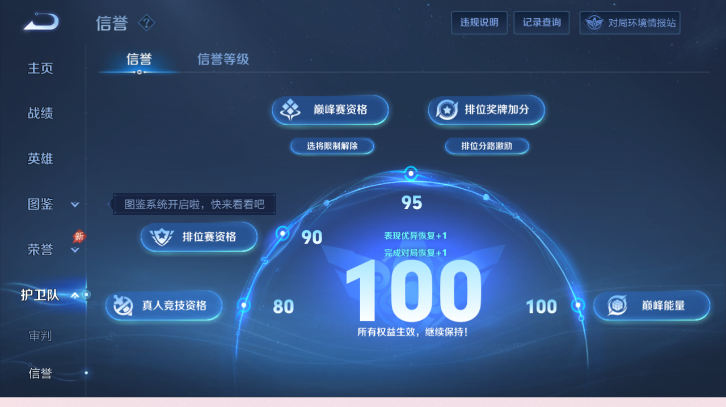Open the 信誉 sidebar sub-item
726x407 pixels.
pos(40,373)
